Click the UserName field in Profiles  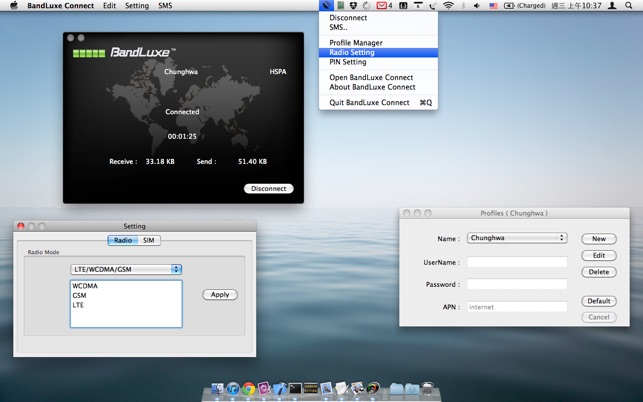click(517, 262)
